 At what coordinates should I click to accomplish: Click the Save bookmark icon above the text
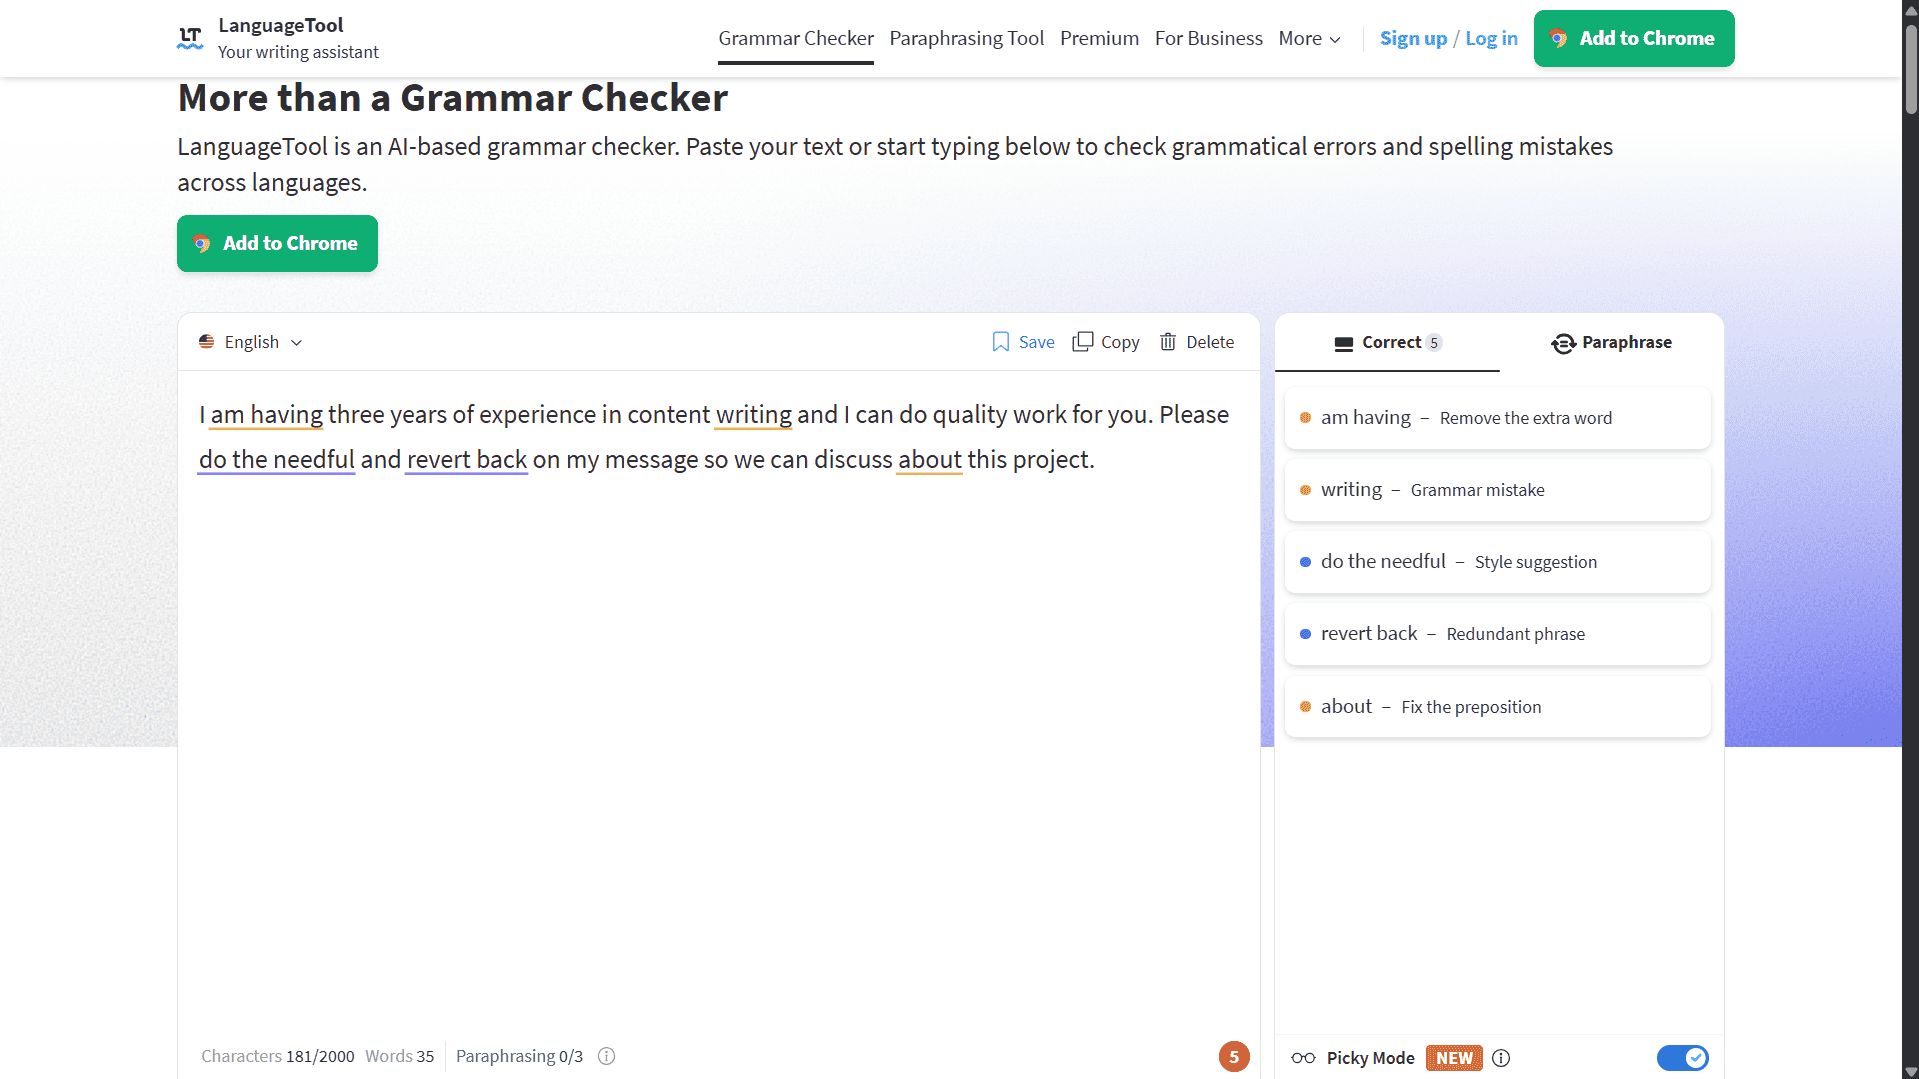point(1001,341)
